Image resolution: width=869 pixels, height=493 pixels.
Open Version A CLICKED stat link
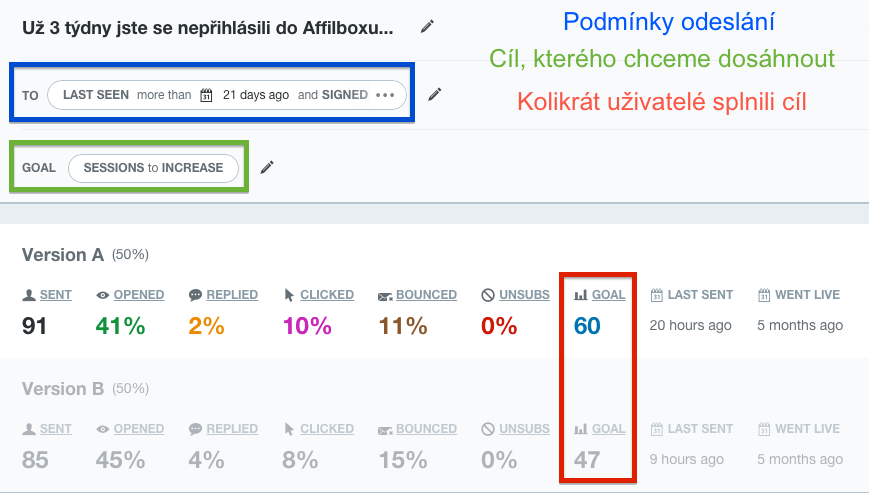click(327, 295)
